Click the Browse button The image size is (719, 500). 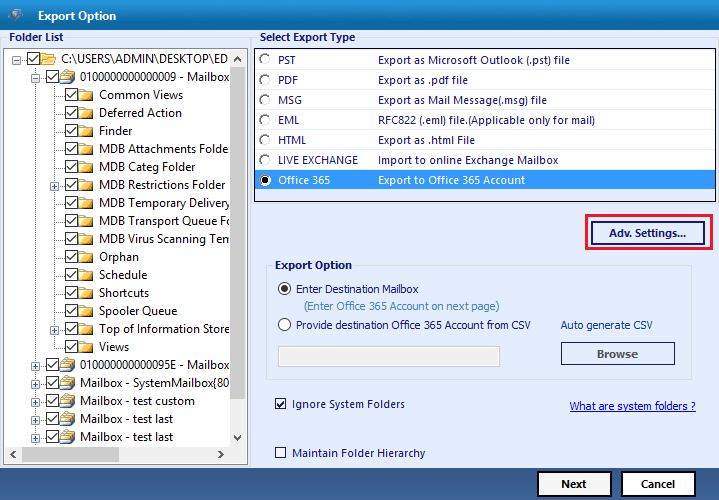click(618, 354)
